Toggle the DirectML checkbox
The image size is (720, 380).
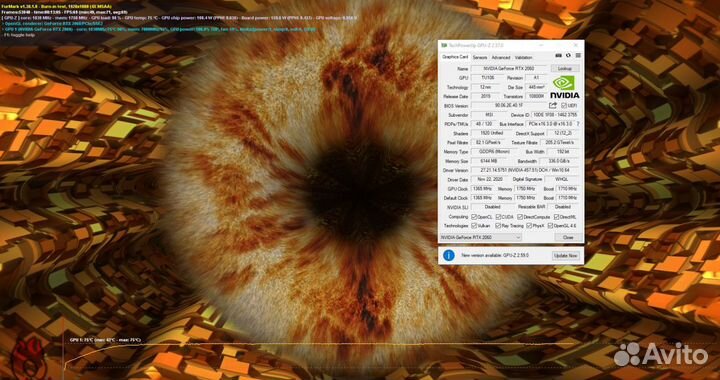pos(557,217)
